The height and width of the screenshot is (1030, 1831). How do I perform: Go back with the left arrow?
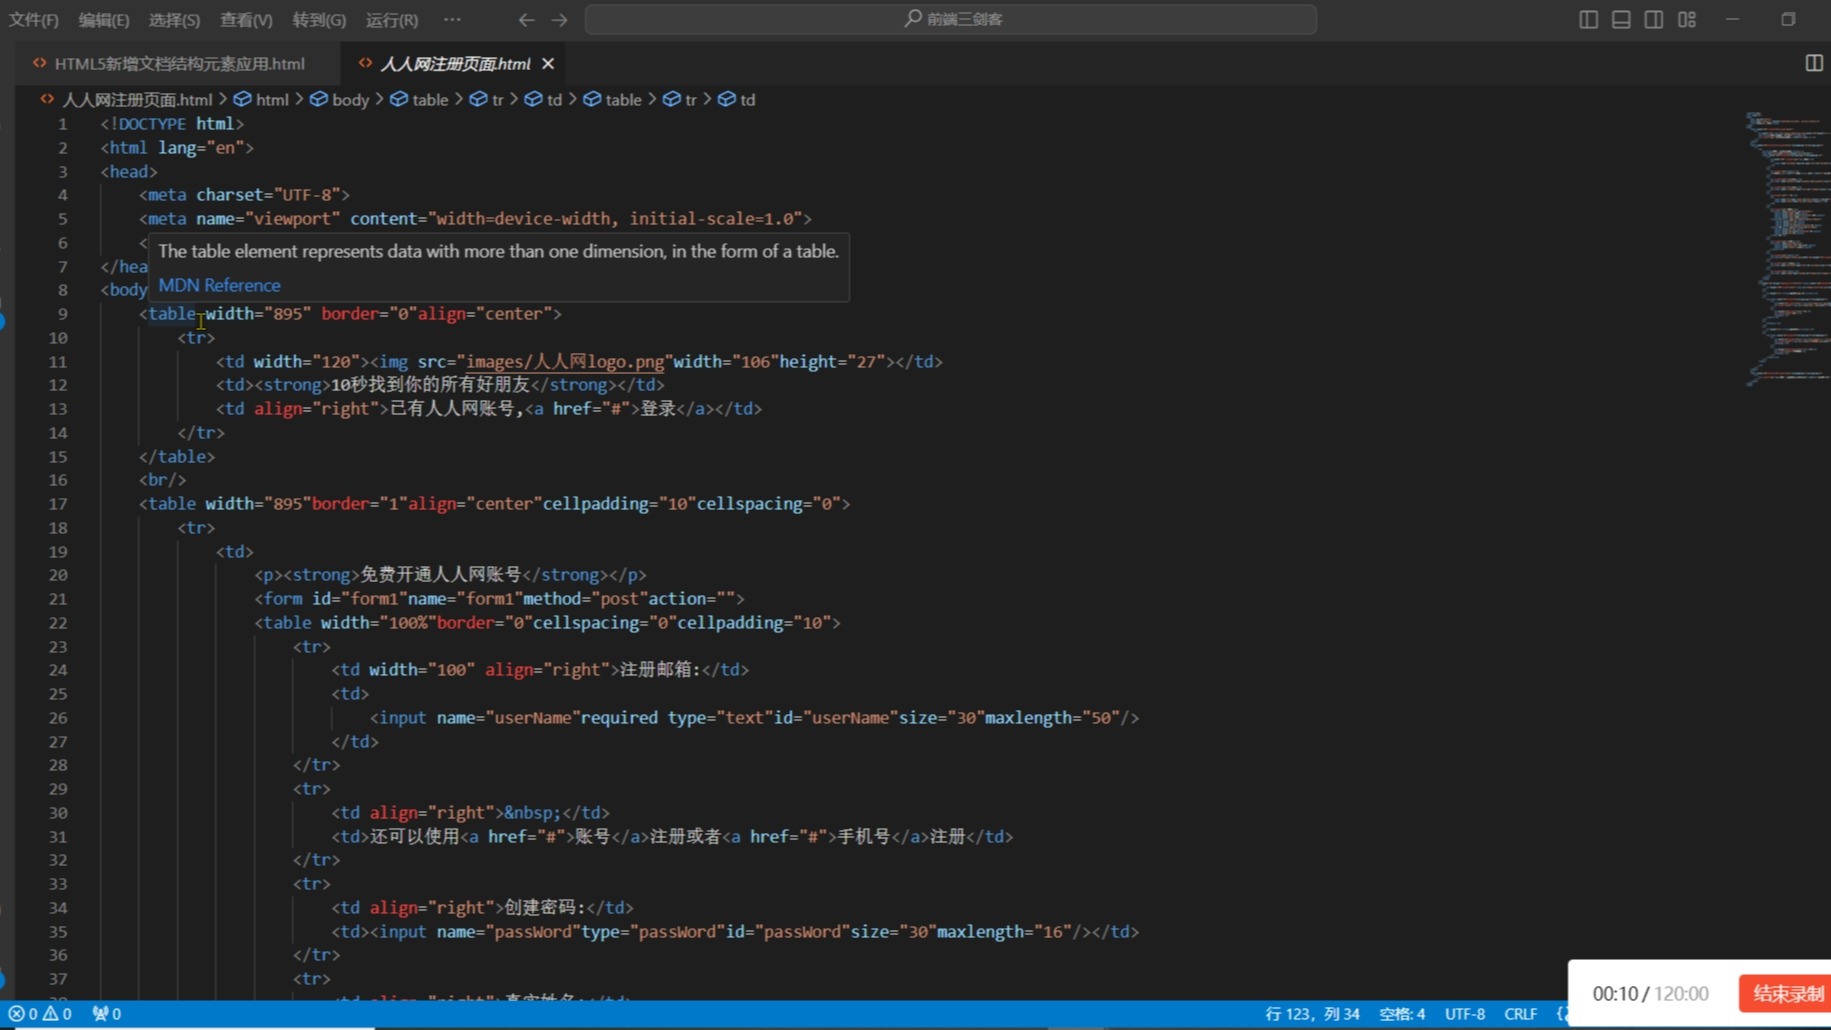pyautogui.click(x=526, y=19)
